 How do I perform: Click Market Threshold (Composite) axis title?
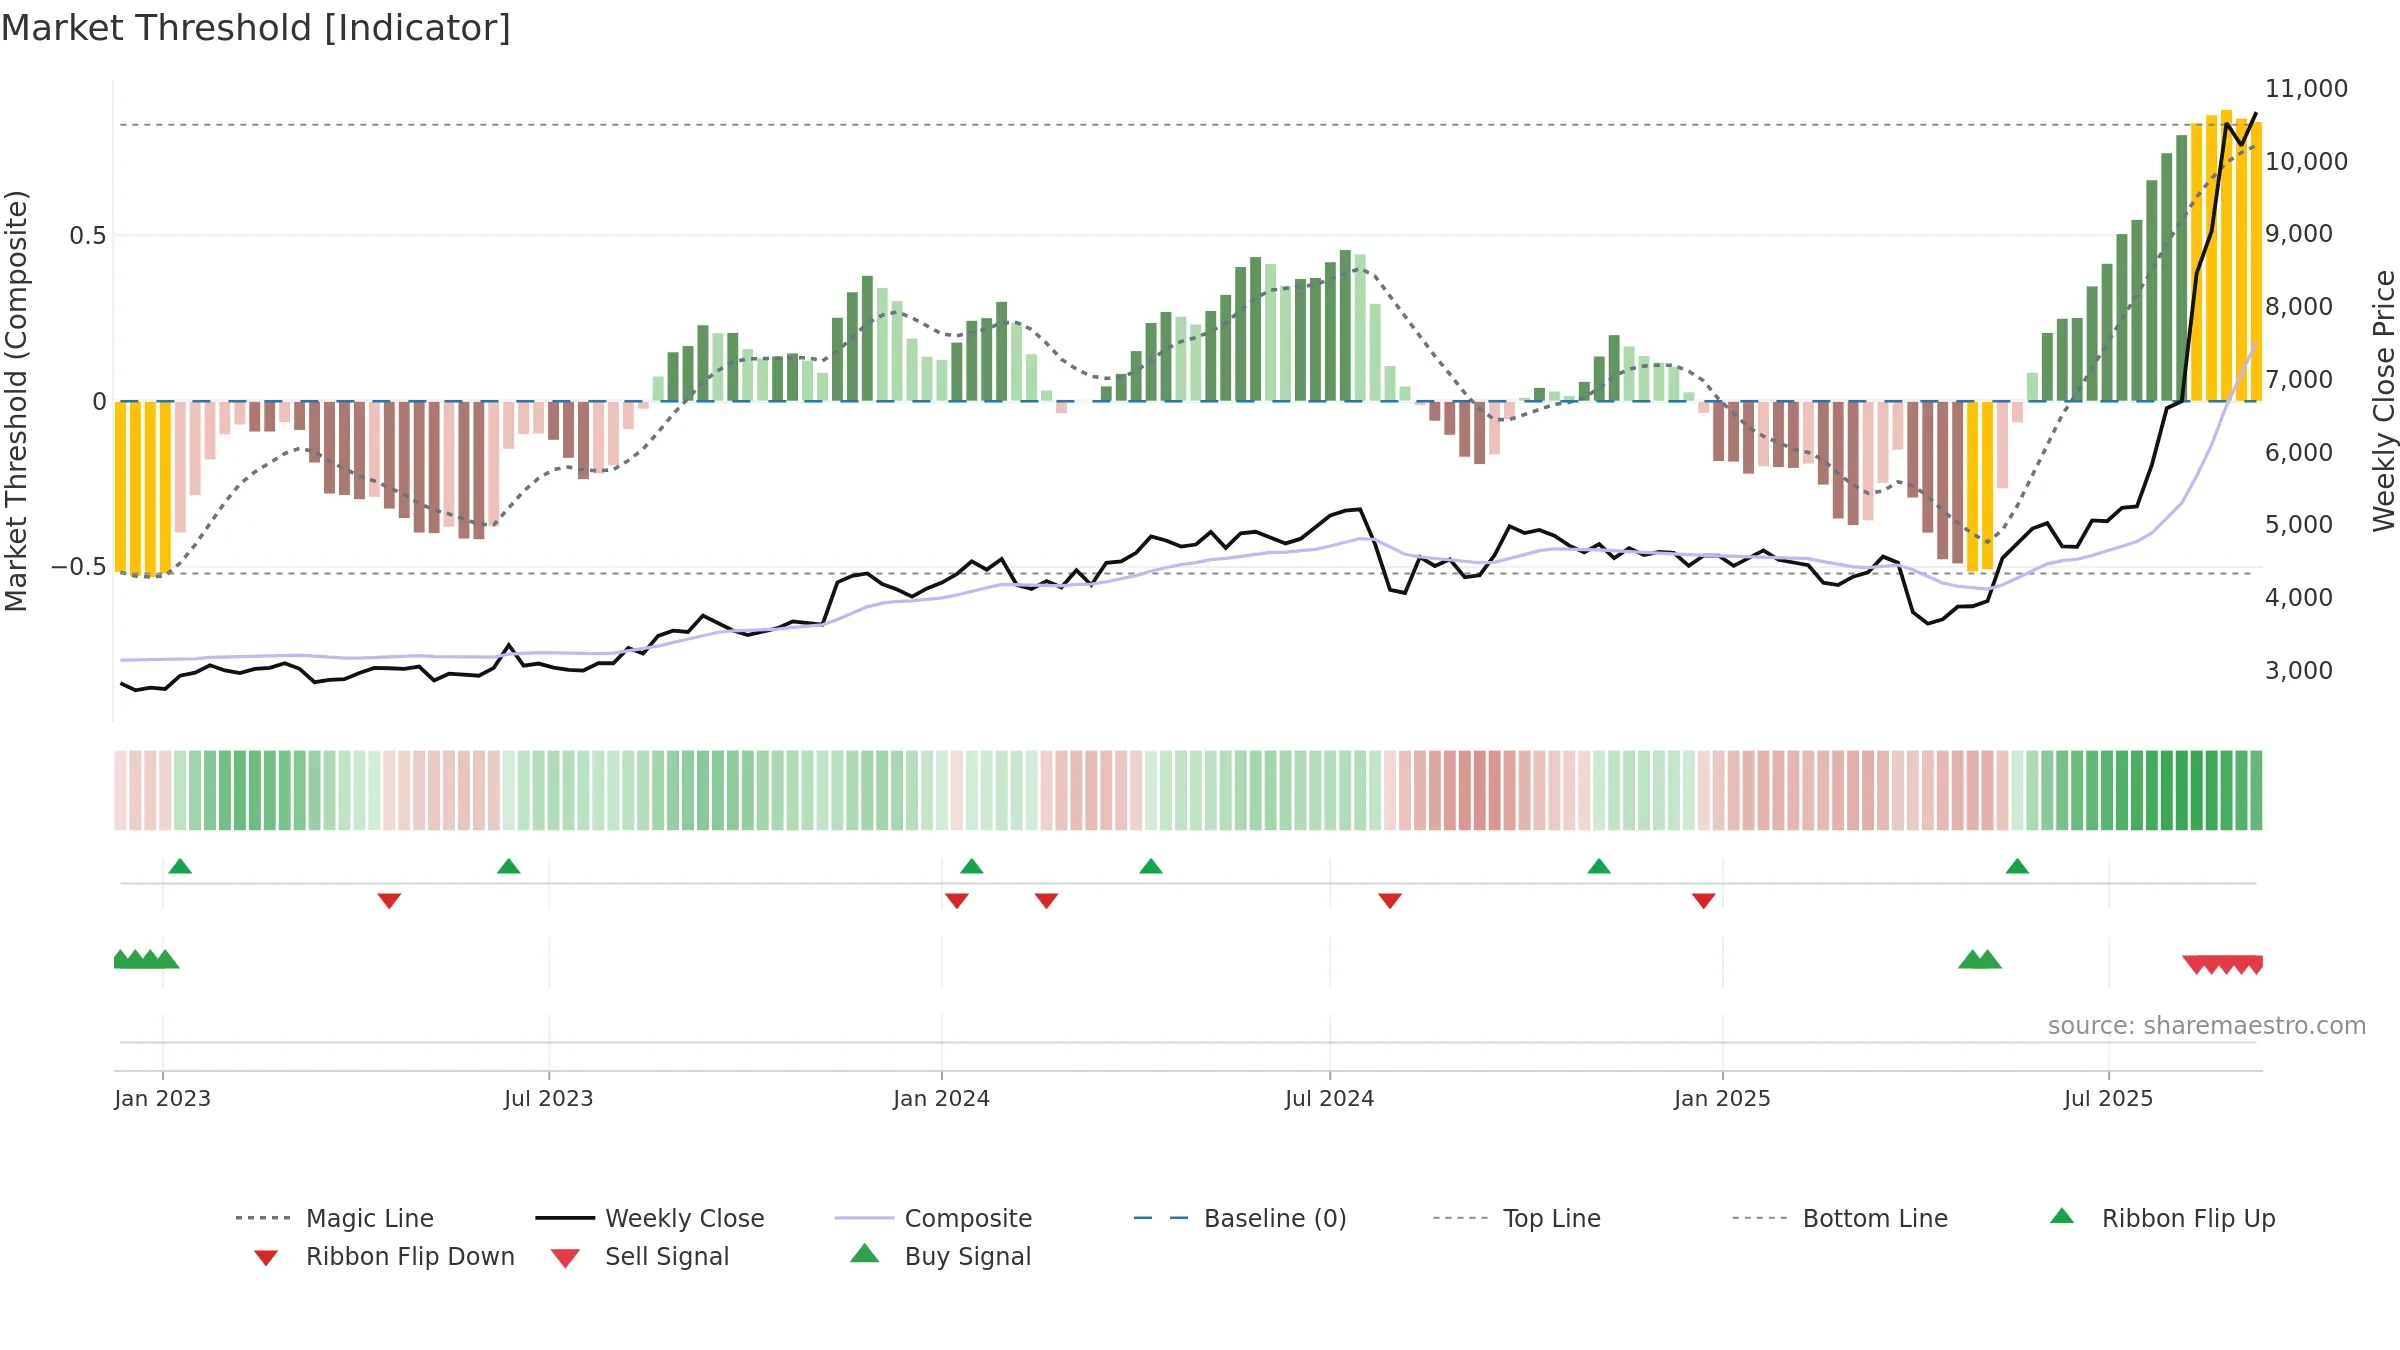coord(16,401)
